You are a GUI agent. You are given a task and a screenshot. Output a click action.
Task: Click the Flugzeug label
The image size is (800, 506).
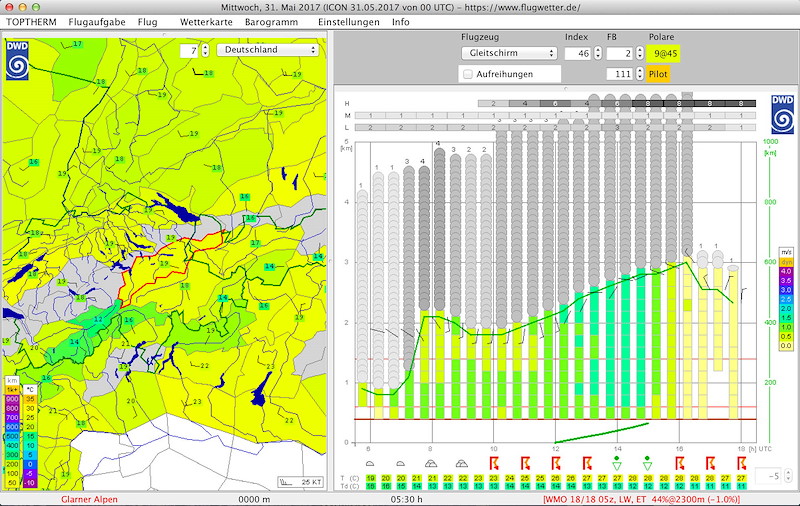480,37
